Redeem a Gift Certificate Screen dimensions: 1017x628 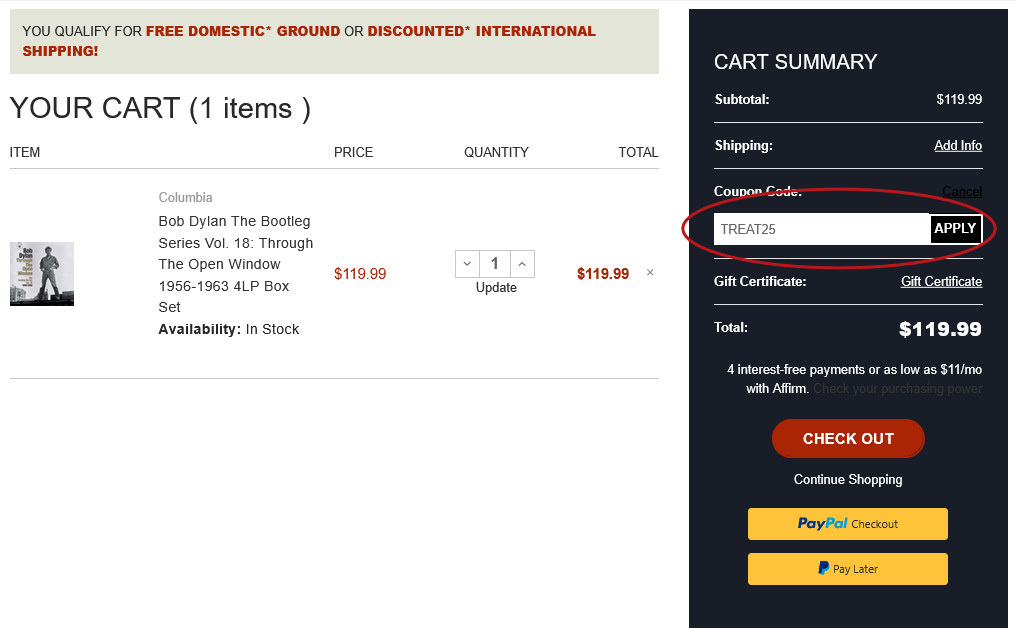point(941,281)
